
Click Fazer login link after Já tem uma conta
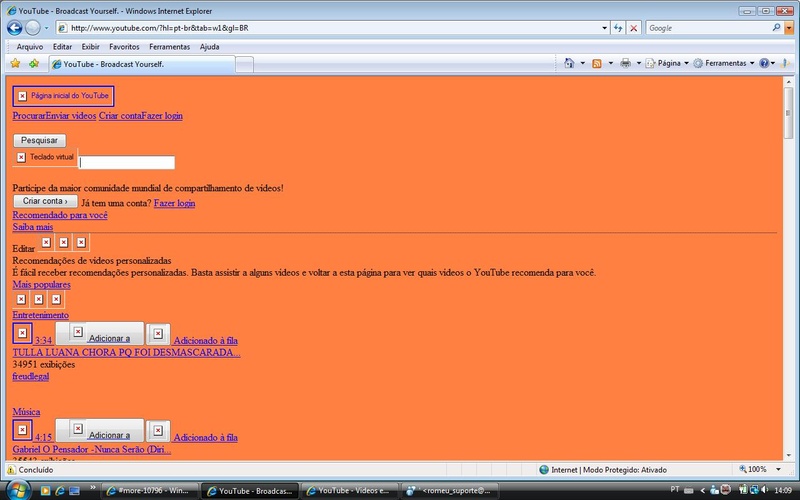tap(174, 203)
